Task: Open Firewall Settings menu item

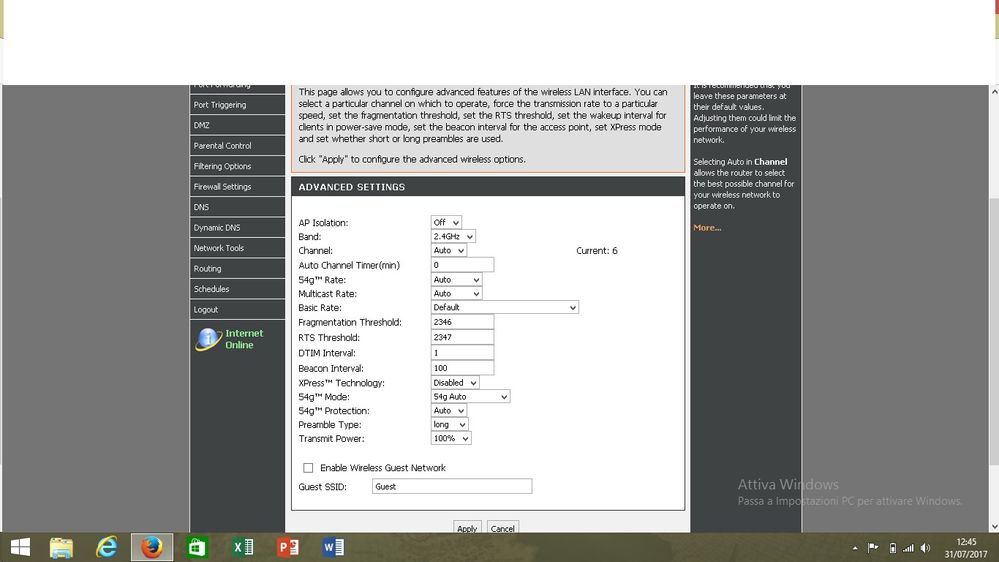Action: pos(237,186)
